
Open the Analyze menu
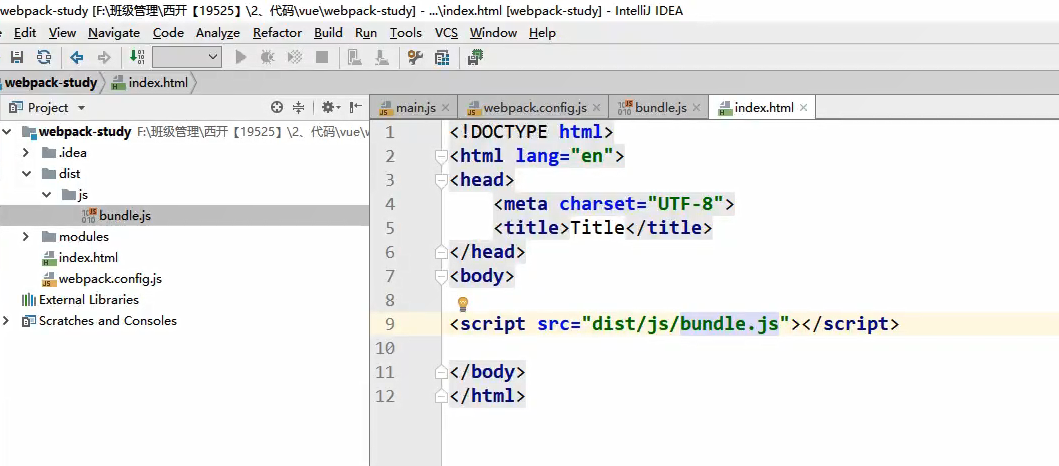click(x=218, y=32)
